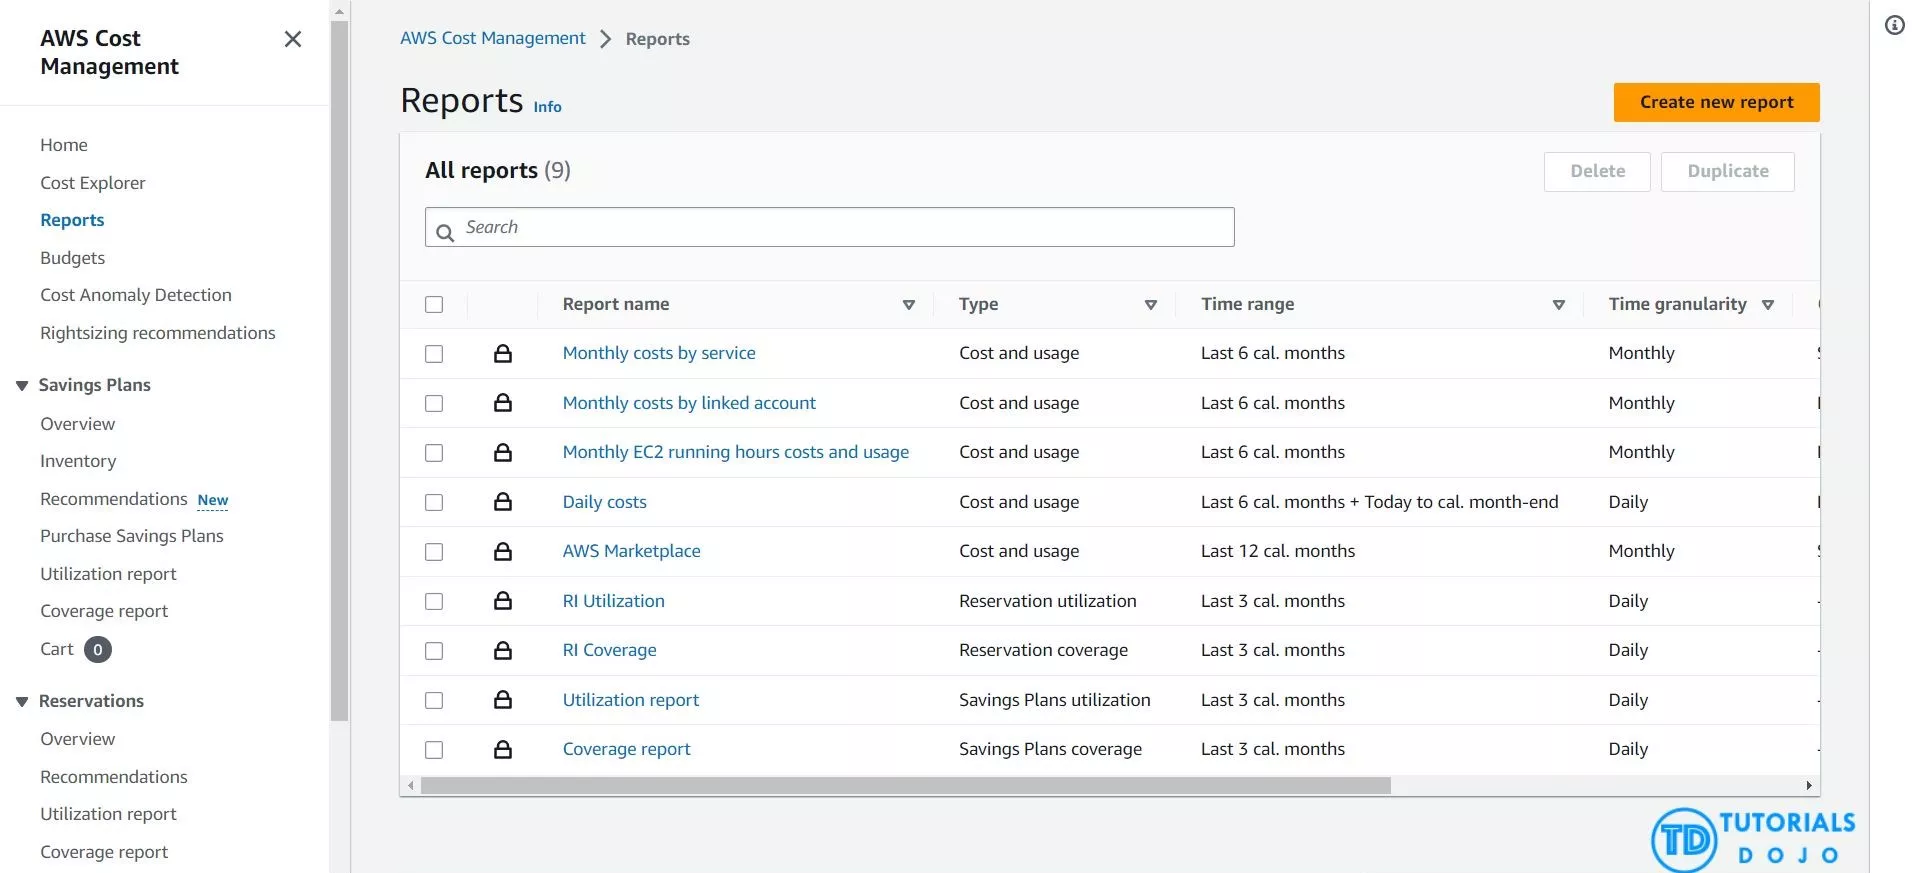Image resolution: width=1920 pixels, height=873 pixels.
Task: Click lock icon for Monthly costs by linked account
Action: pos(503,403)
